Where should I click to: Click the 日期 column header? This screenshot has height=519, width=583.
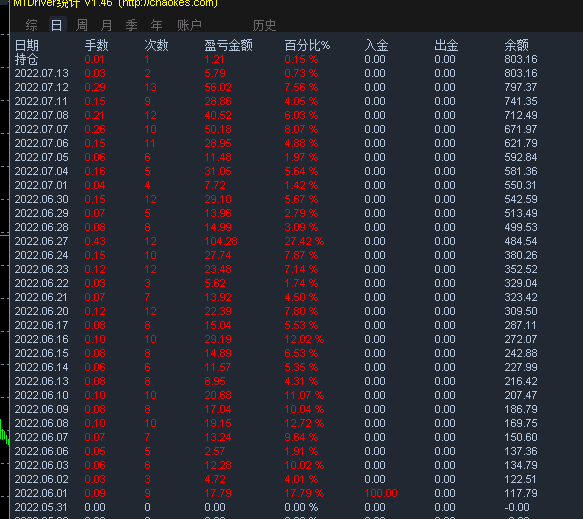coord(27,45)
